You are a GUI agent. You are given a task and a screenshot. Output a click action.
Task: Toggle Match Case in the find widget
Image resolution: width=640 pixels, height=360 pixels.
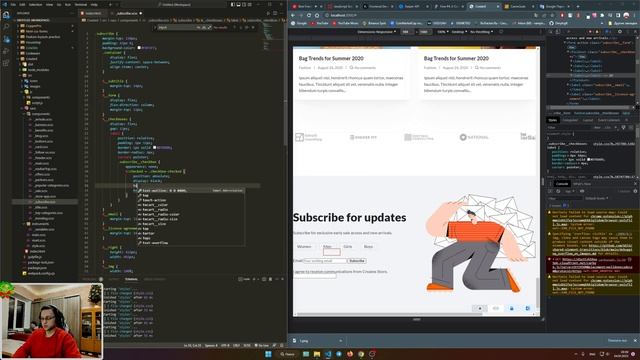tap(199, 27)
